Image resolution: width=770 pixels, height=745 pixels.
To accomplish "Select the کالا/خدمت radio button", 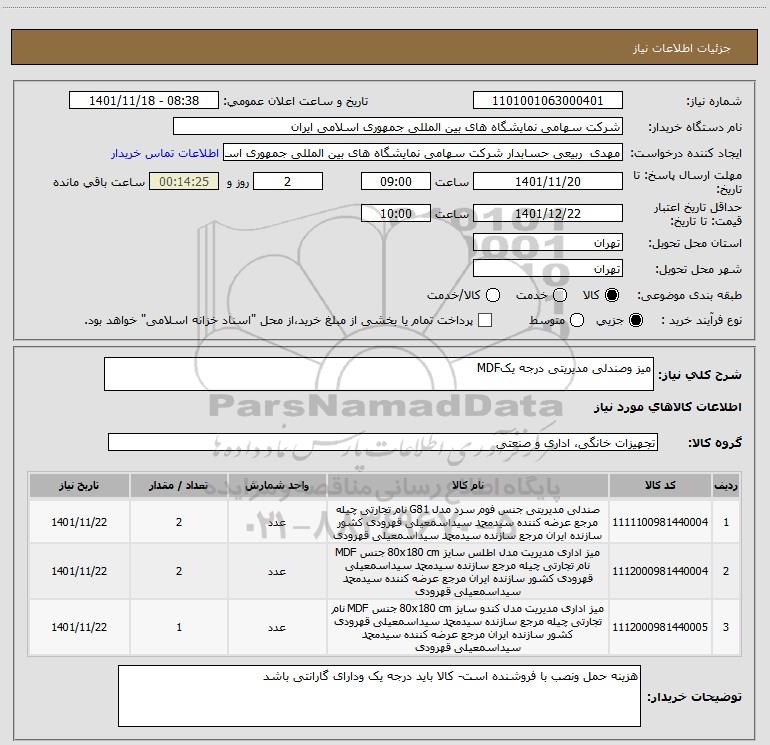I will coord(493,295).
